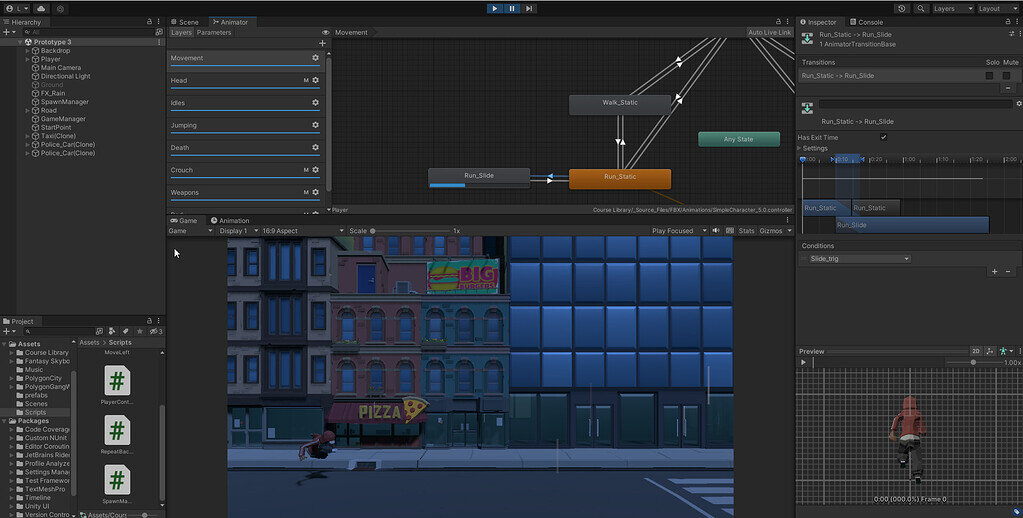Pause the game with the Pause button

click(x=512, y=8)
